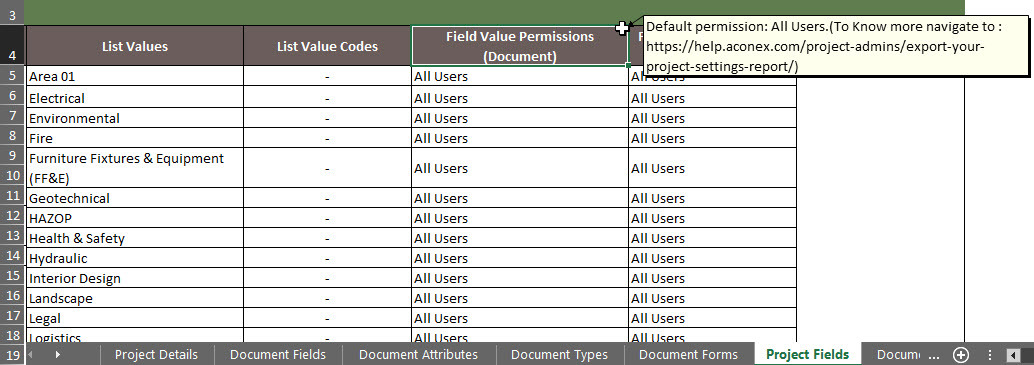The height and width of the screenshot is (365, 1034).
Task: Click horizontal scrollbar left arrow
Action: point(1012,355)
